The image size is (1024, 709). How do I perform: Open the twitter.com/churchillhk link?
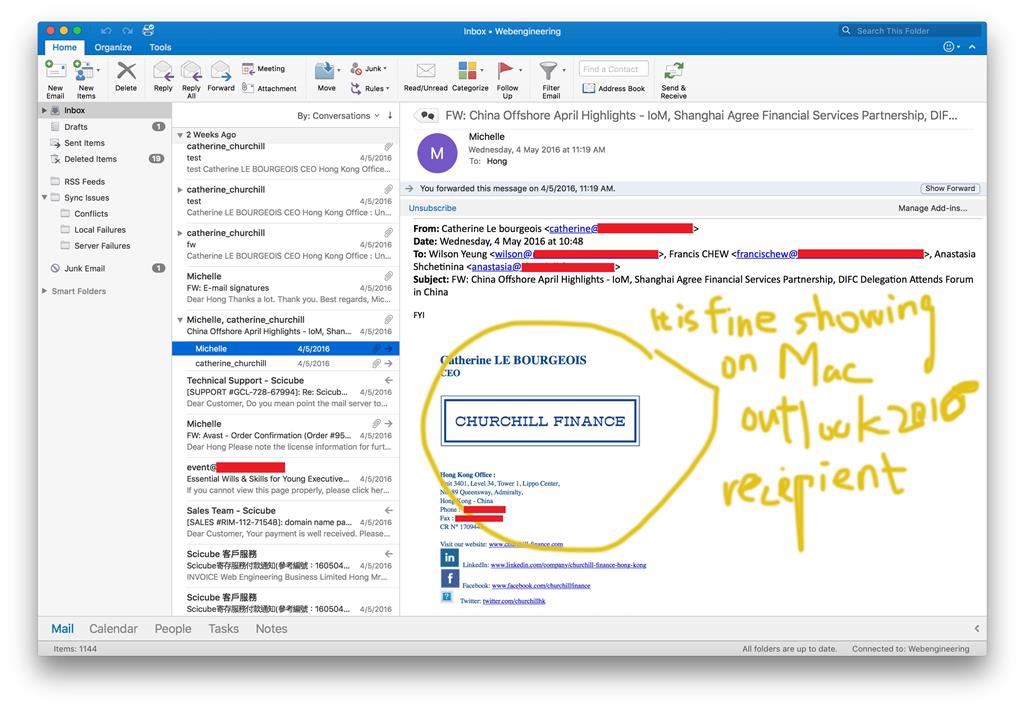(x=514, y=601)
